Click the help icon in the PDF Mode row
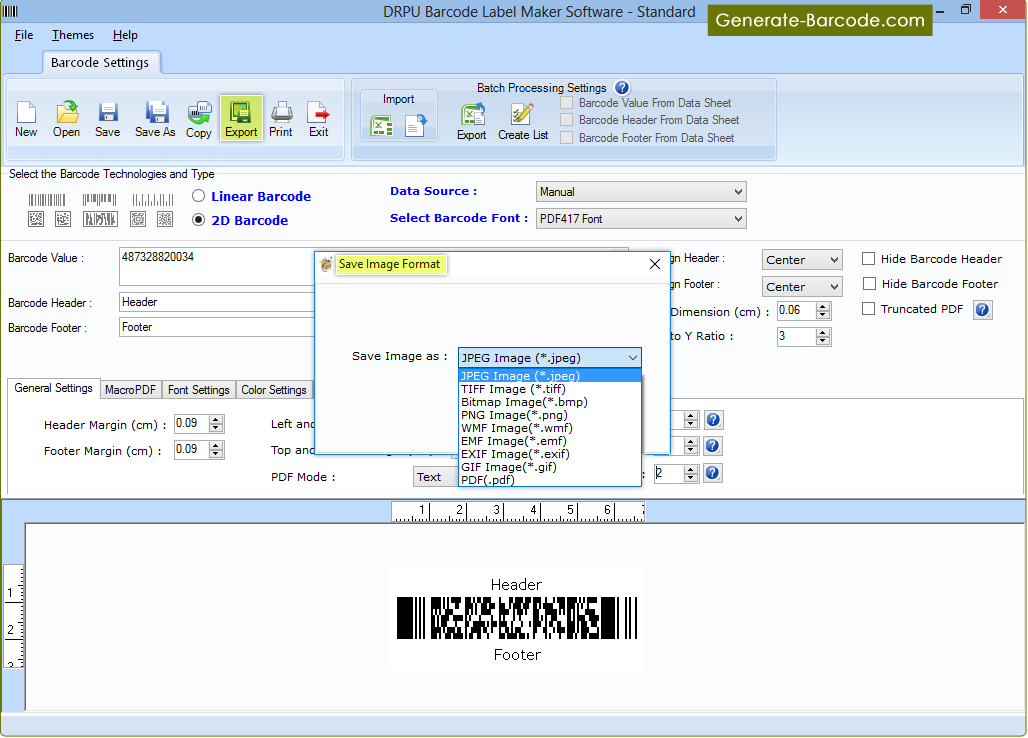Screen dimensions: 1028x738 click(x=713, y=473)
